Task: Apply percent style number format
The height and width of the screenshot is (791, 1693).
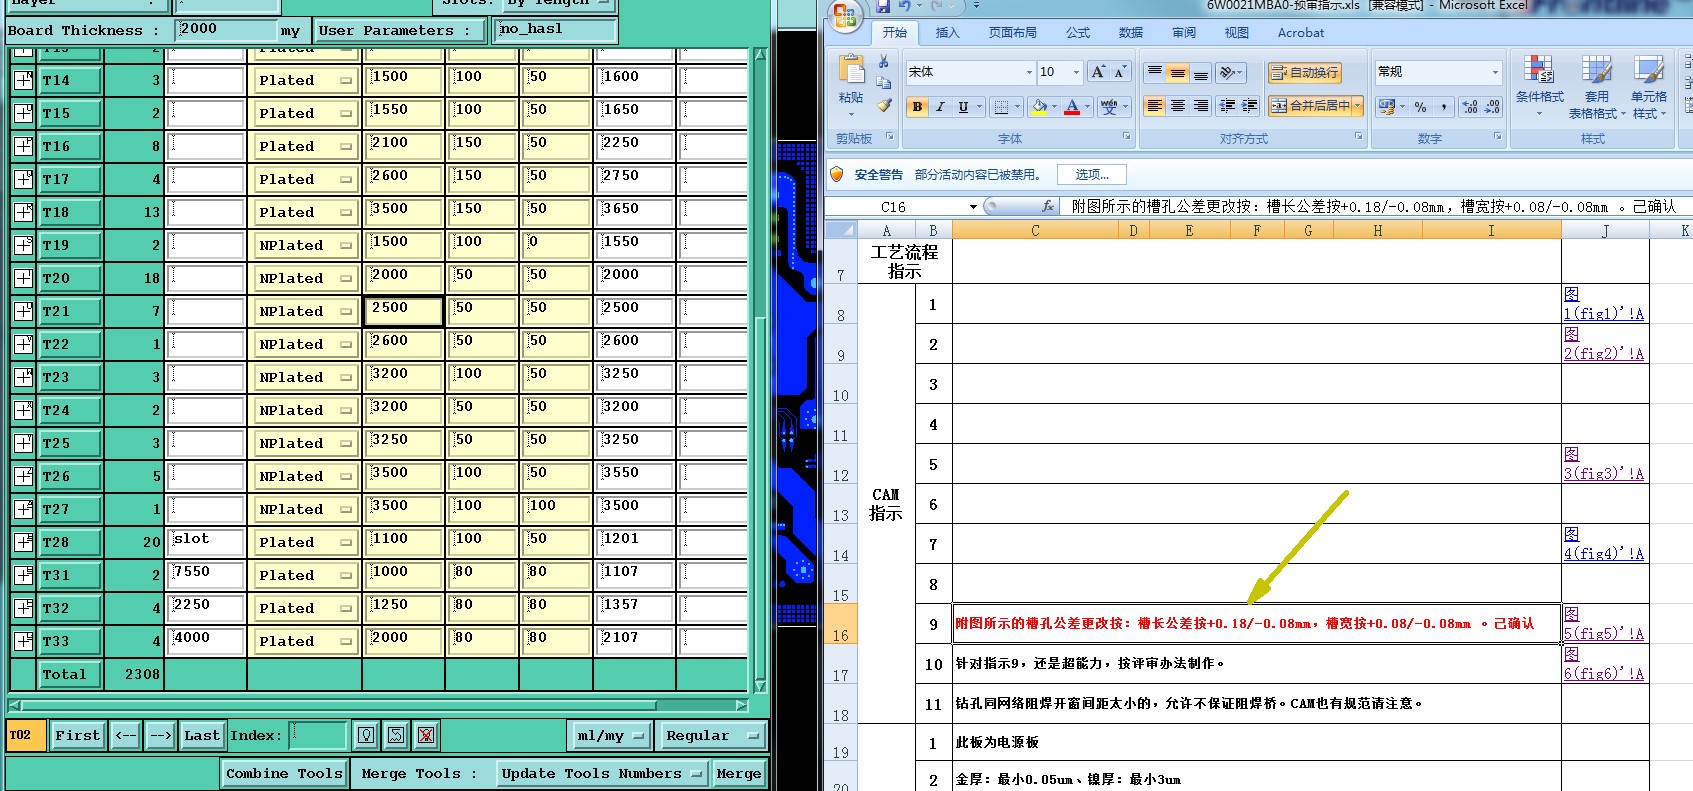Action: click(x=1420, y=106)
